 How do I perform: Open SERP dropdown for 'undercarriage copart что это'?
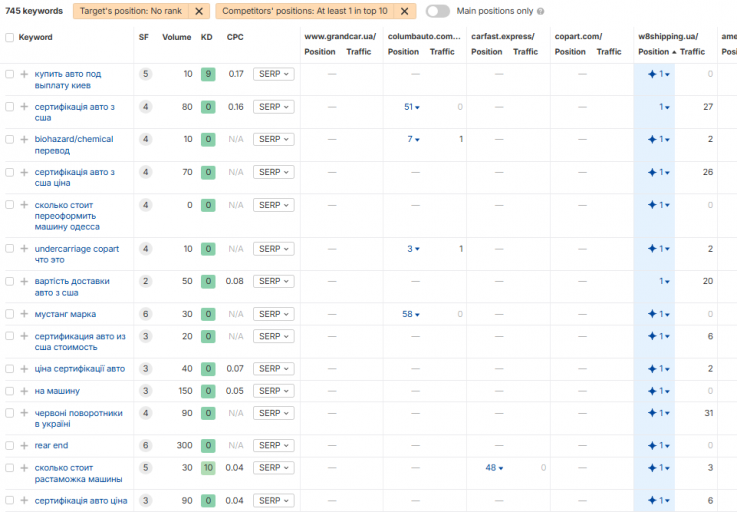pyautogui.click(x=274, y=249)
